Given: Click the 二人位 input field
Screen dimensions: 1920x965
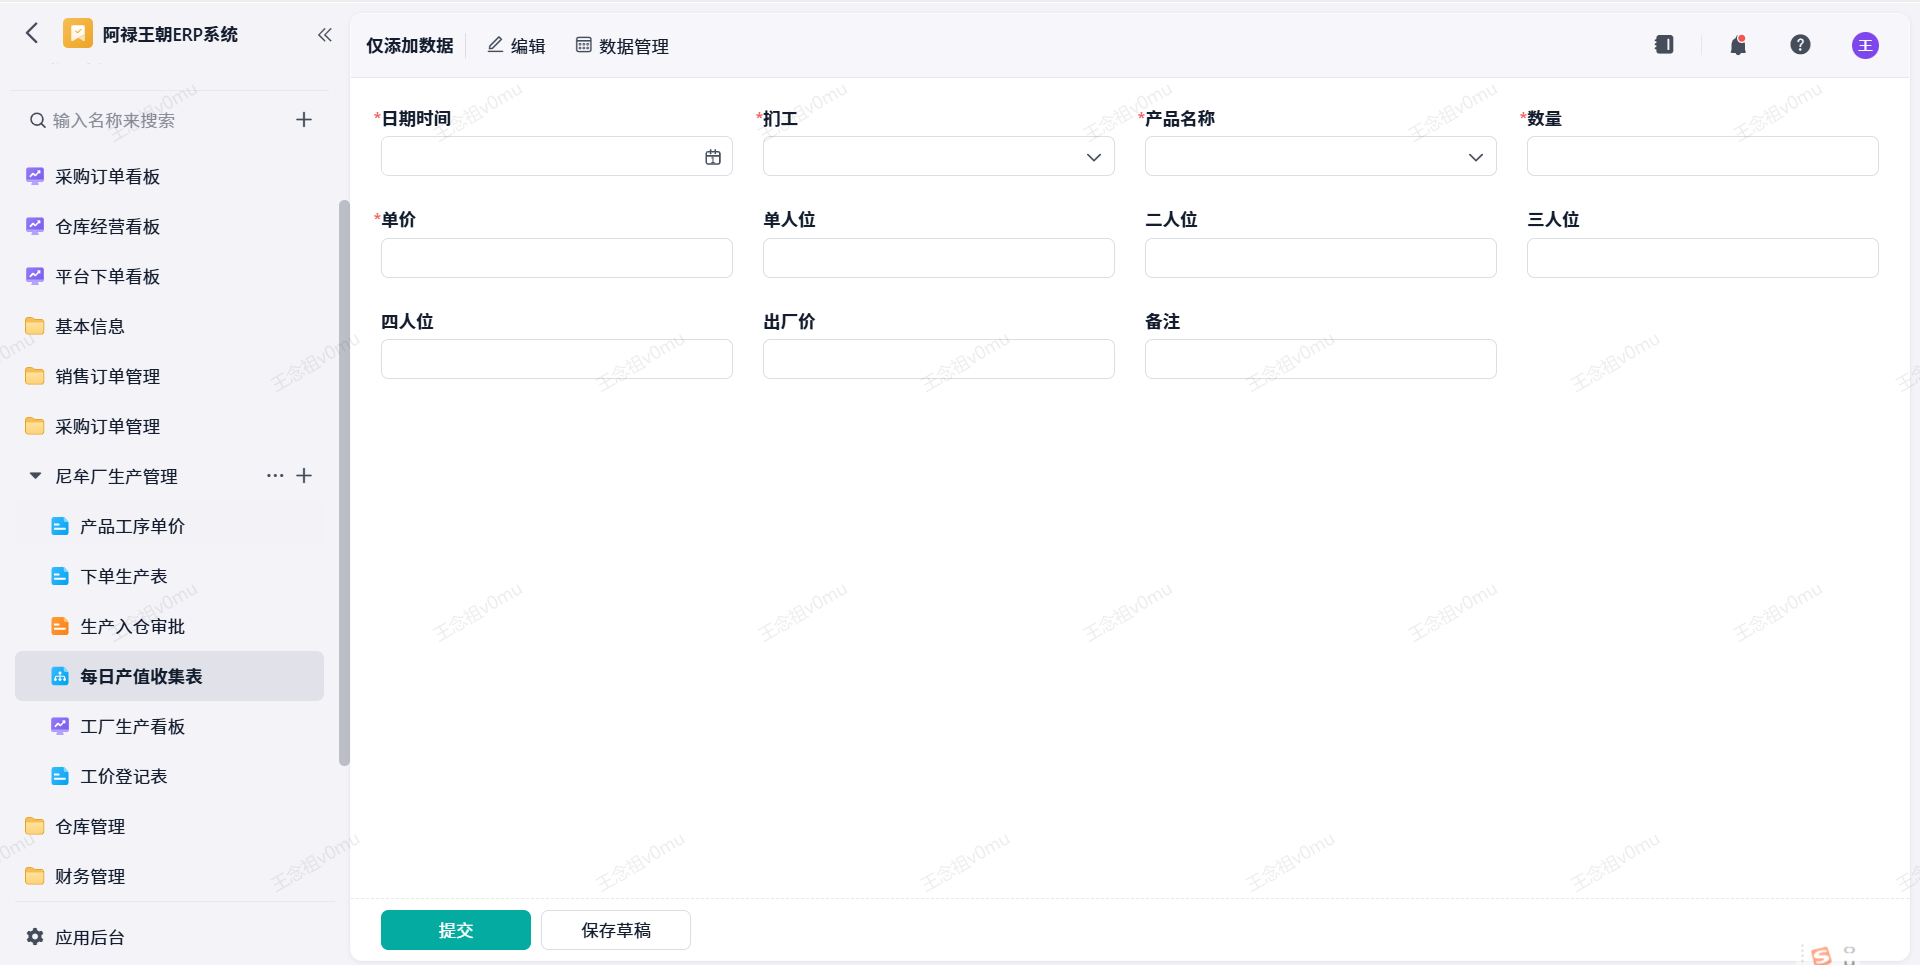Looking at the screenshot, I should 1321,258.
